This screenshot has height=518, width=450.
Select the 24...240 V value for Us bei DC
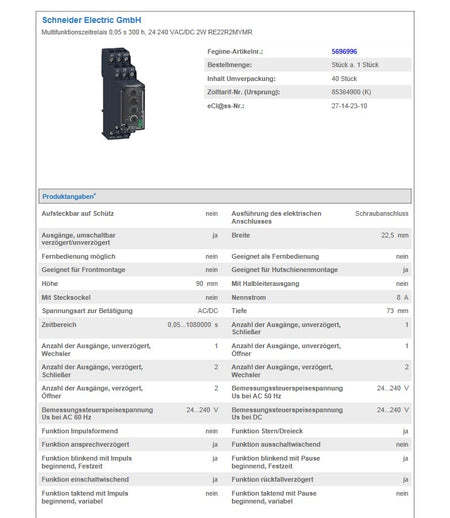click(393, 410)
